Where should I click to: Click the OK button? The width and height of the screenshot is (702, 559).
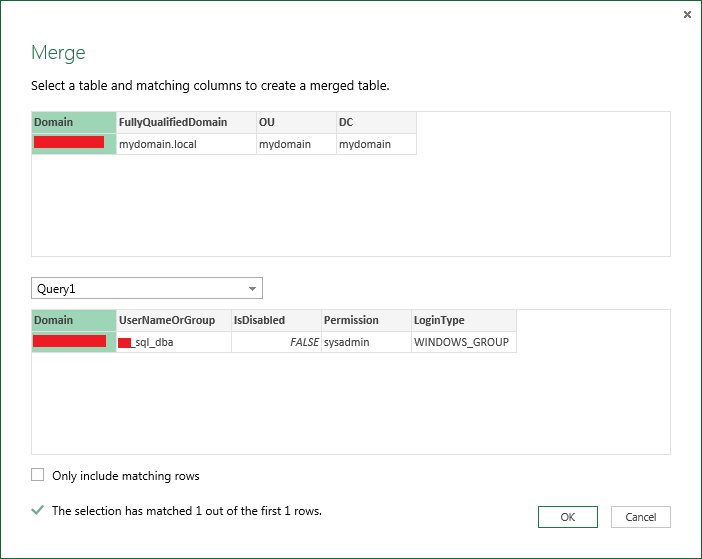567,517
